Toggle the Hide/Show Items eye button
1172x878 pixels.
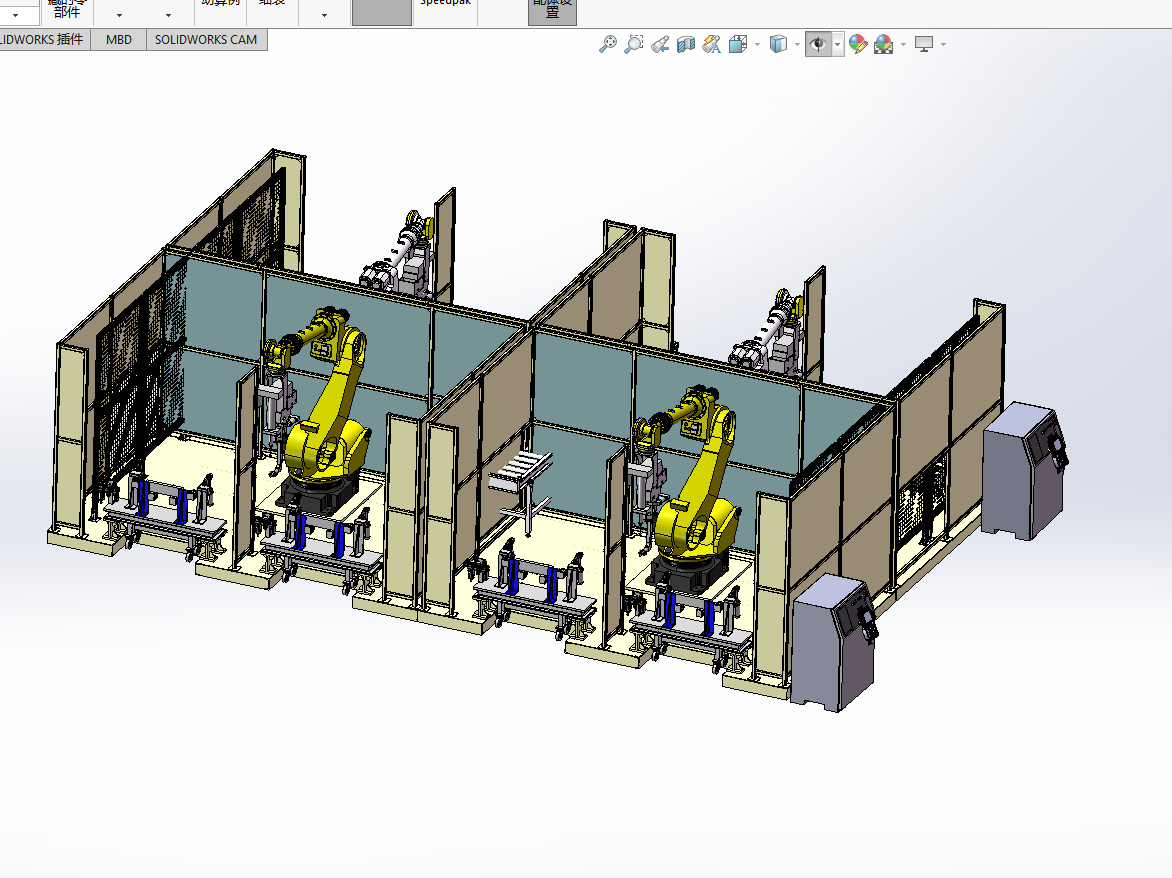point(818,44)
